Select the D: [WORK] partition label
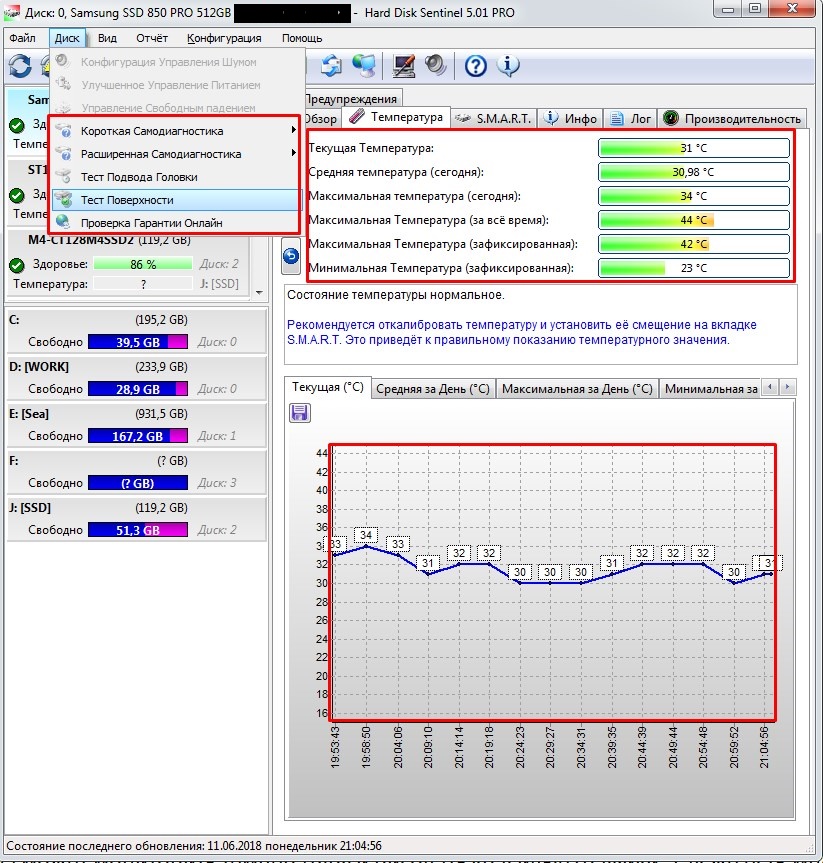The image size is (823, 863). pos(39,367)
